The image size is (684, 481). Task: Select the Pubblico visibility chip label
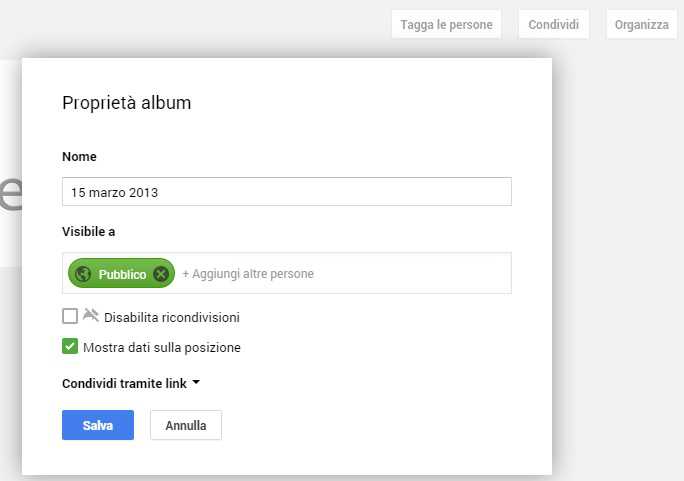pos(122,274)
